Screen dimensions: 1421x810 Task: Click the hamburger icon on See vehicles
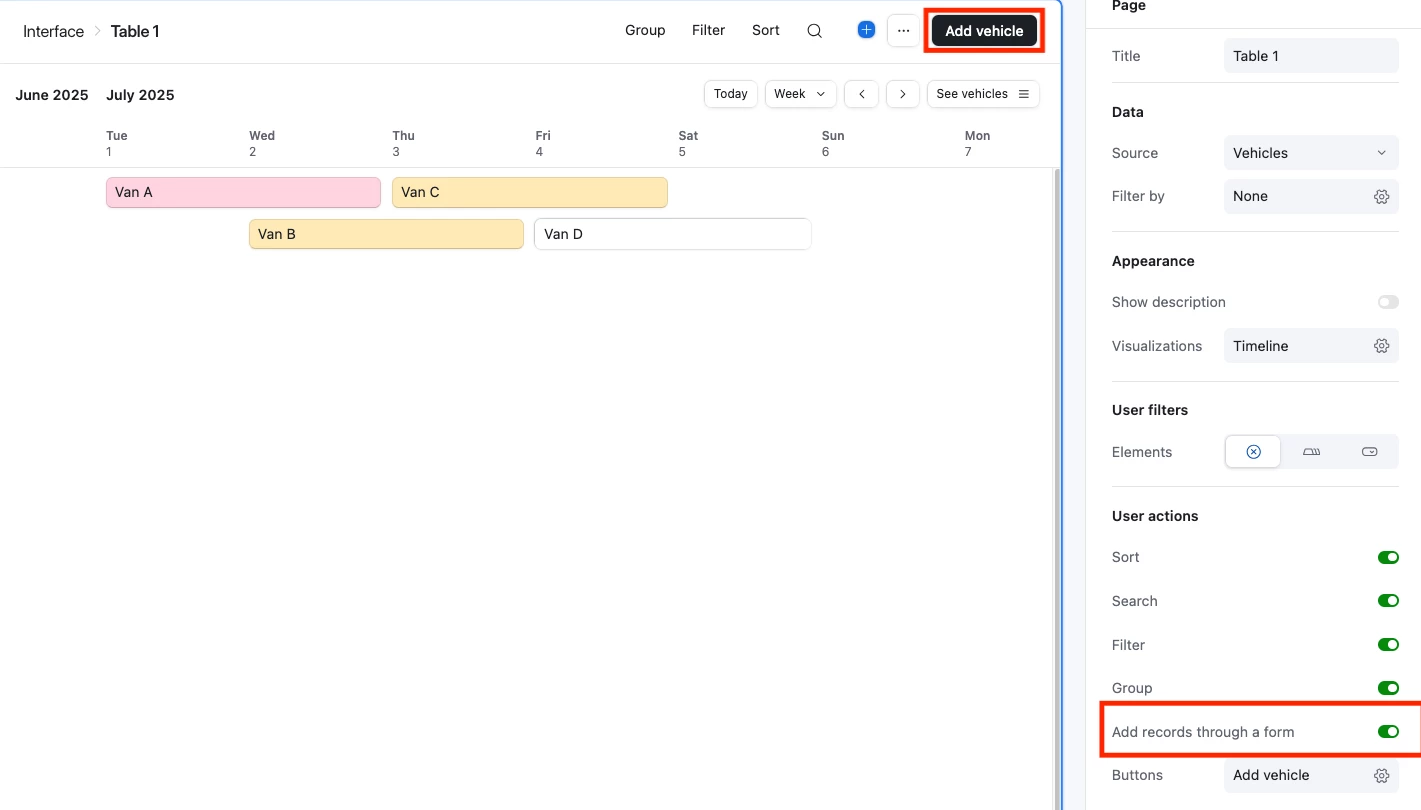coord(1023,94)
